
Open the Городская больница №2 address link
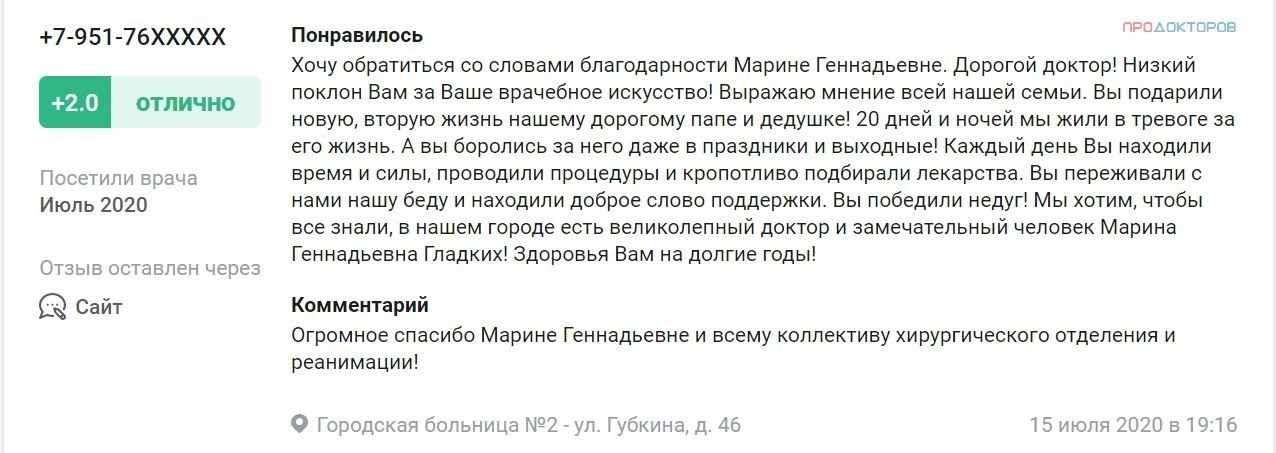(529, 425)
